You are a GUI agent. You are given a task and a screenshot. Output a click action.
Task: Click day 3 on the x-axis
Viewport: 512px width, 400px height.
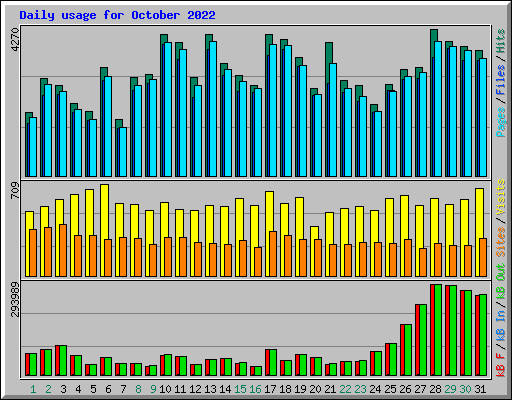[63, 389]
